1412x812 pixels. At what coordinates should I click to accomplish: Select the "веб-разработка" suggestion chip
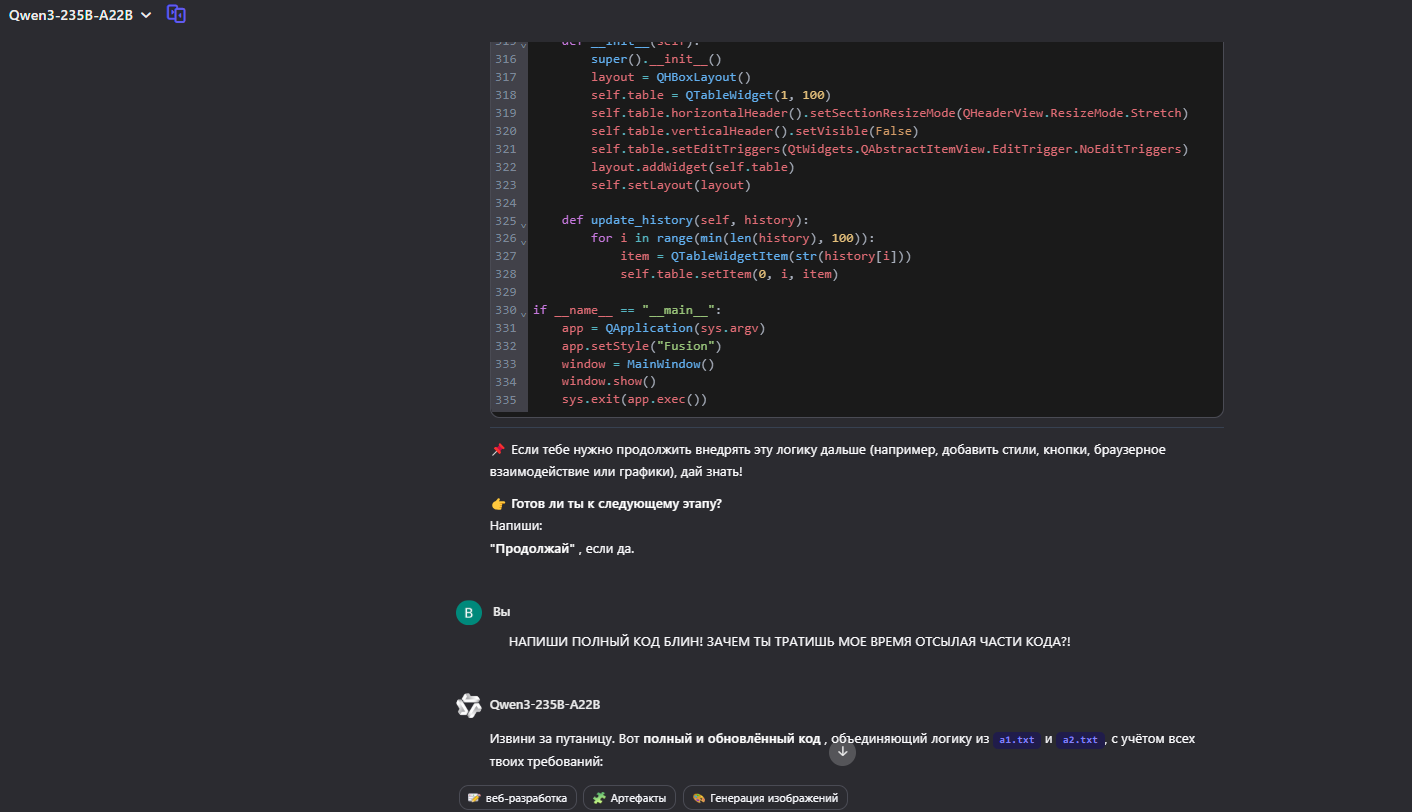[518, 798]
